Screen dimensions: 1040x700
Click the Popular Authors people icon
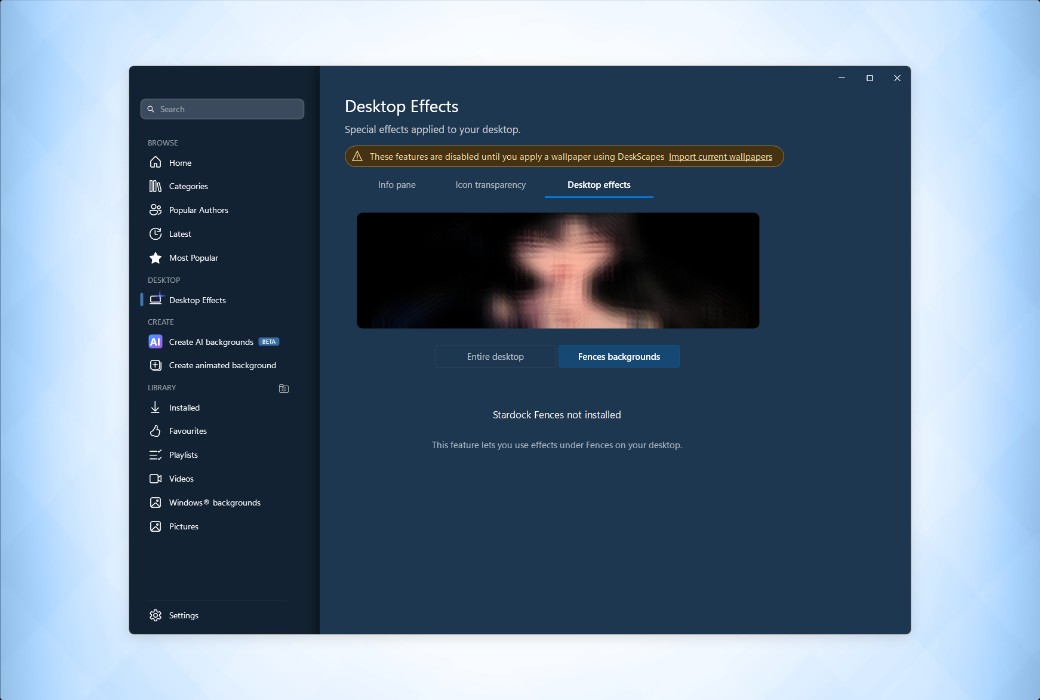point(155,210)
